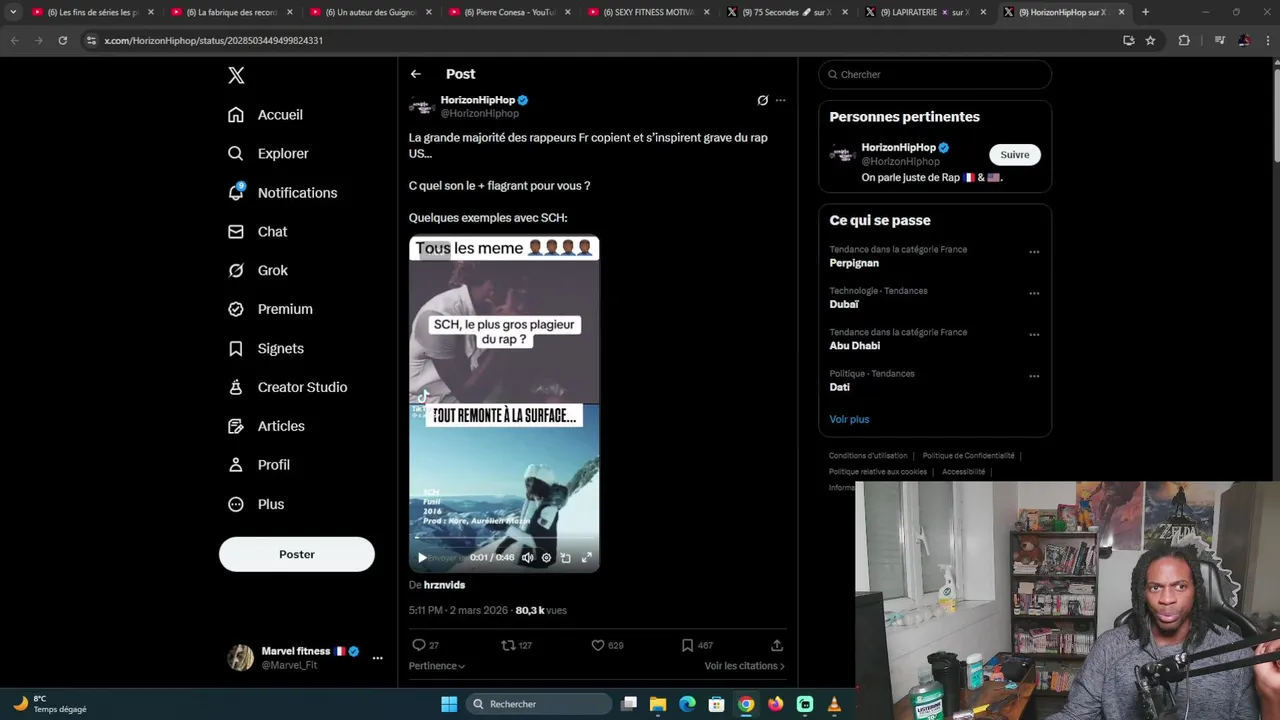1280x720 pixels.
Task: Click the back arrow beside Post
Action: click(416, 74)
